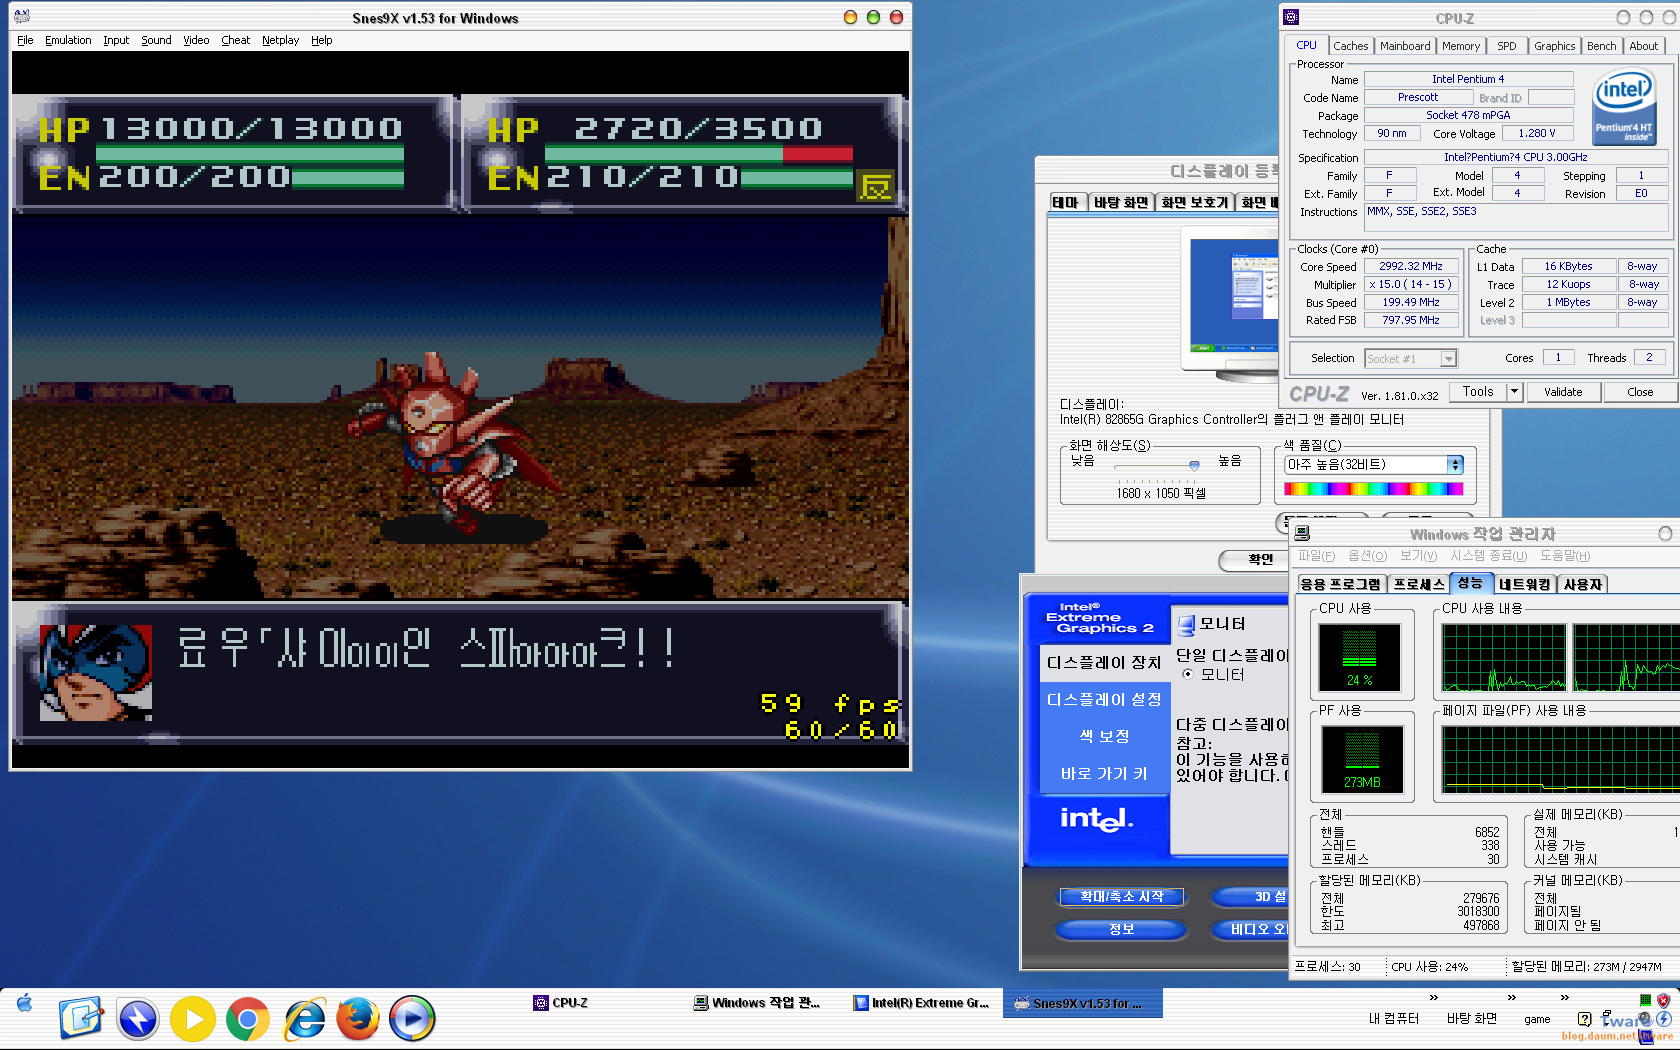Screen dimensions: 1680x1050
Task: Click the 확대/축소 시작 button
Action: click(1122, 897)
